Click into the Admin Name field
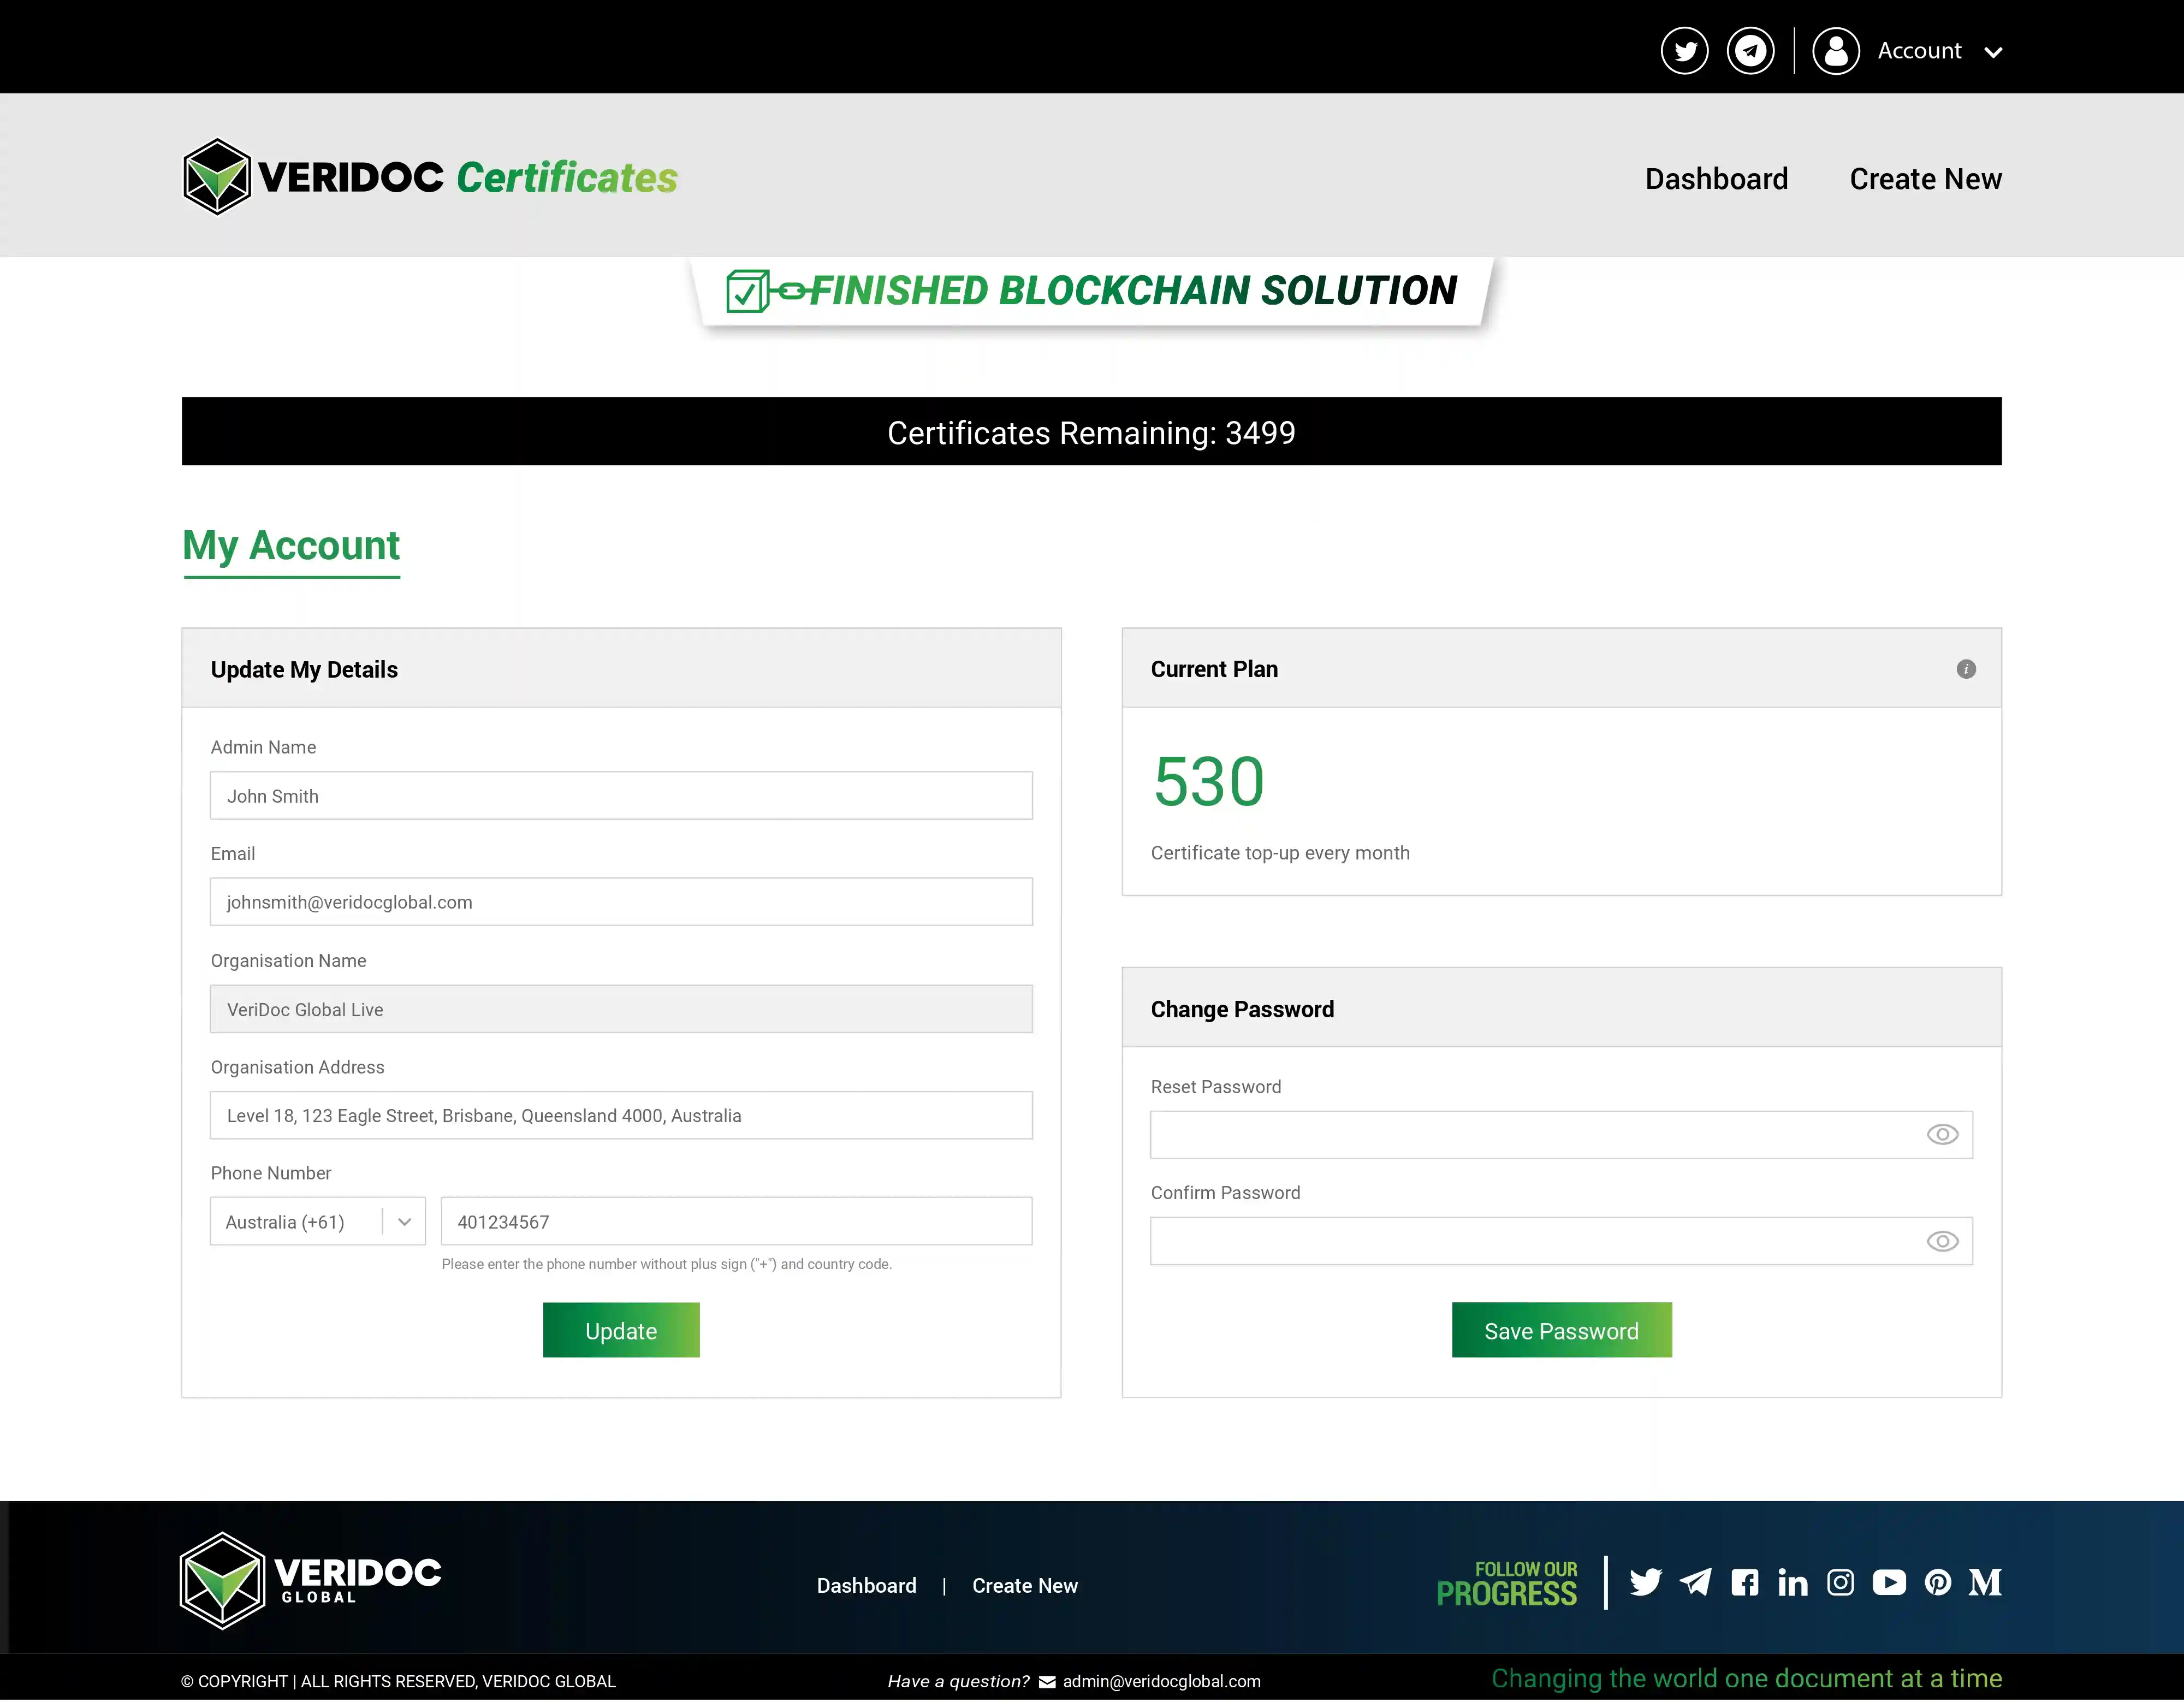Viewport: 2184px width, 1702px height. point(621,796)
